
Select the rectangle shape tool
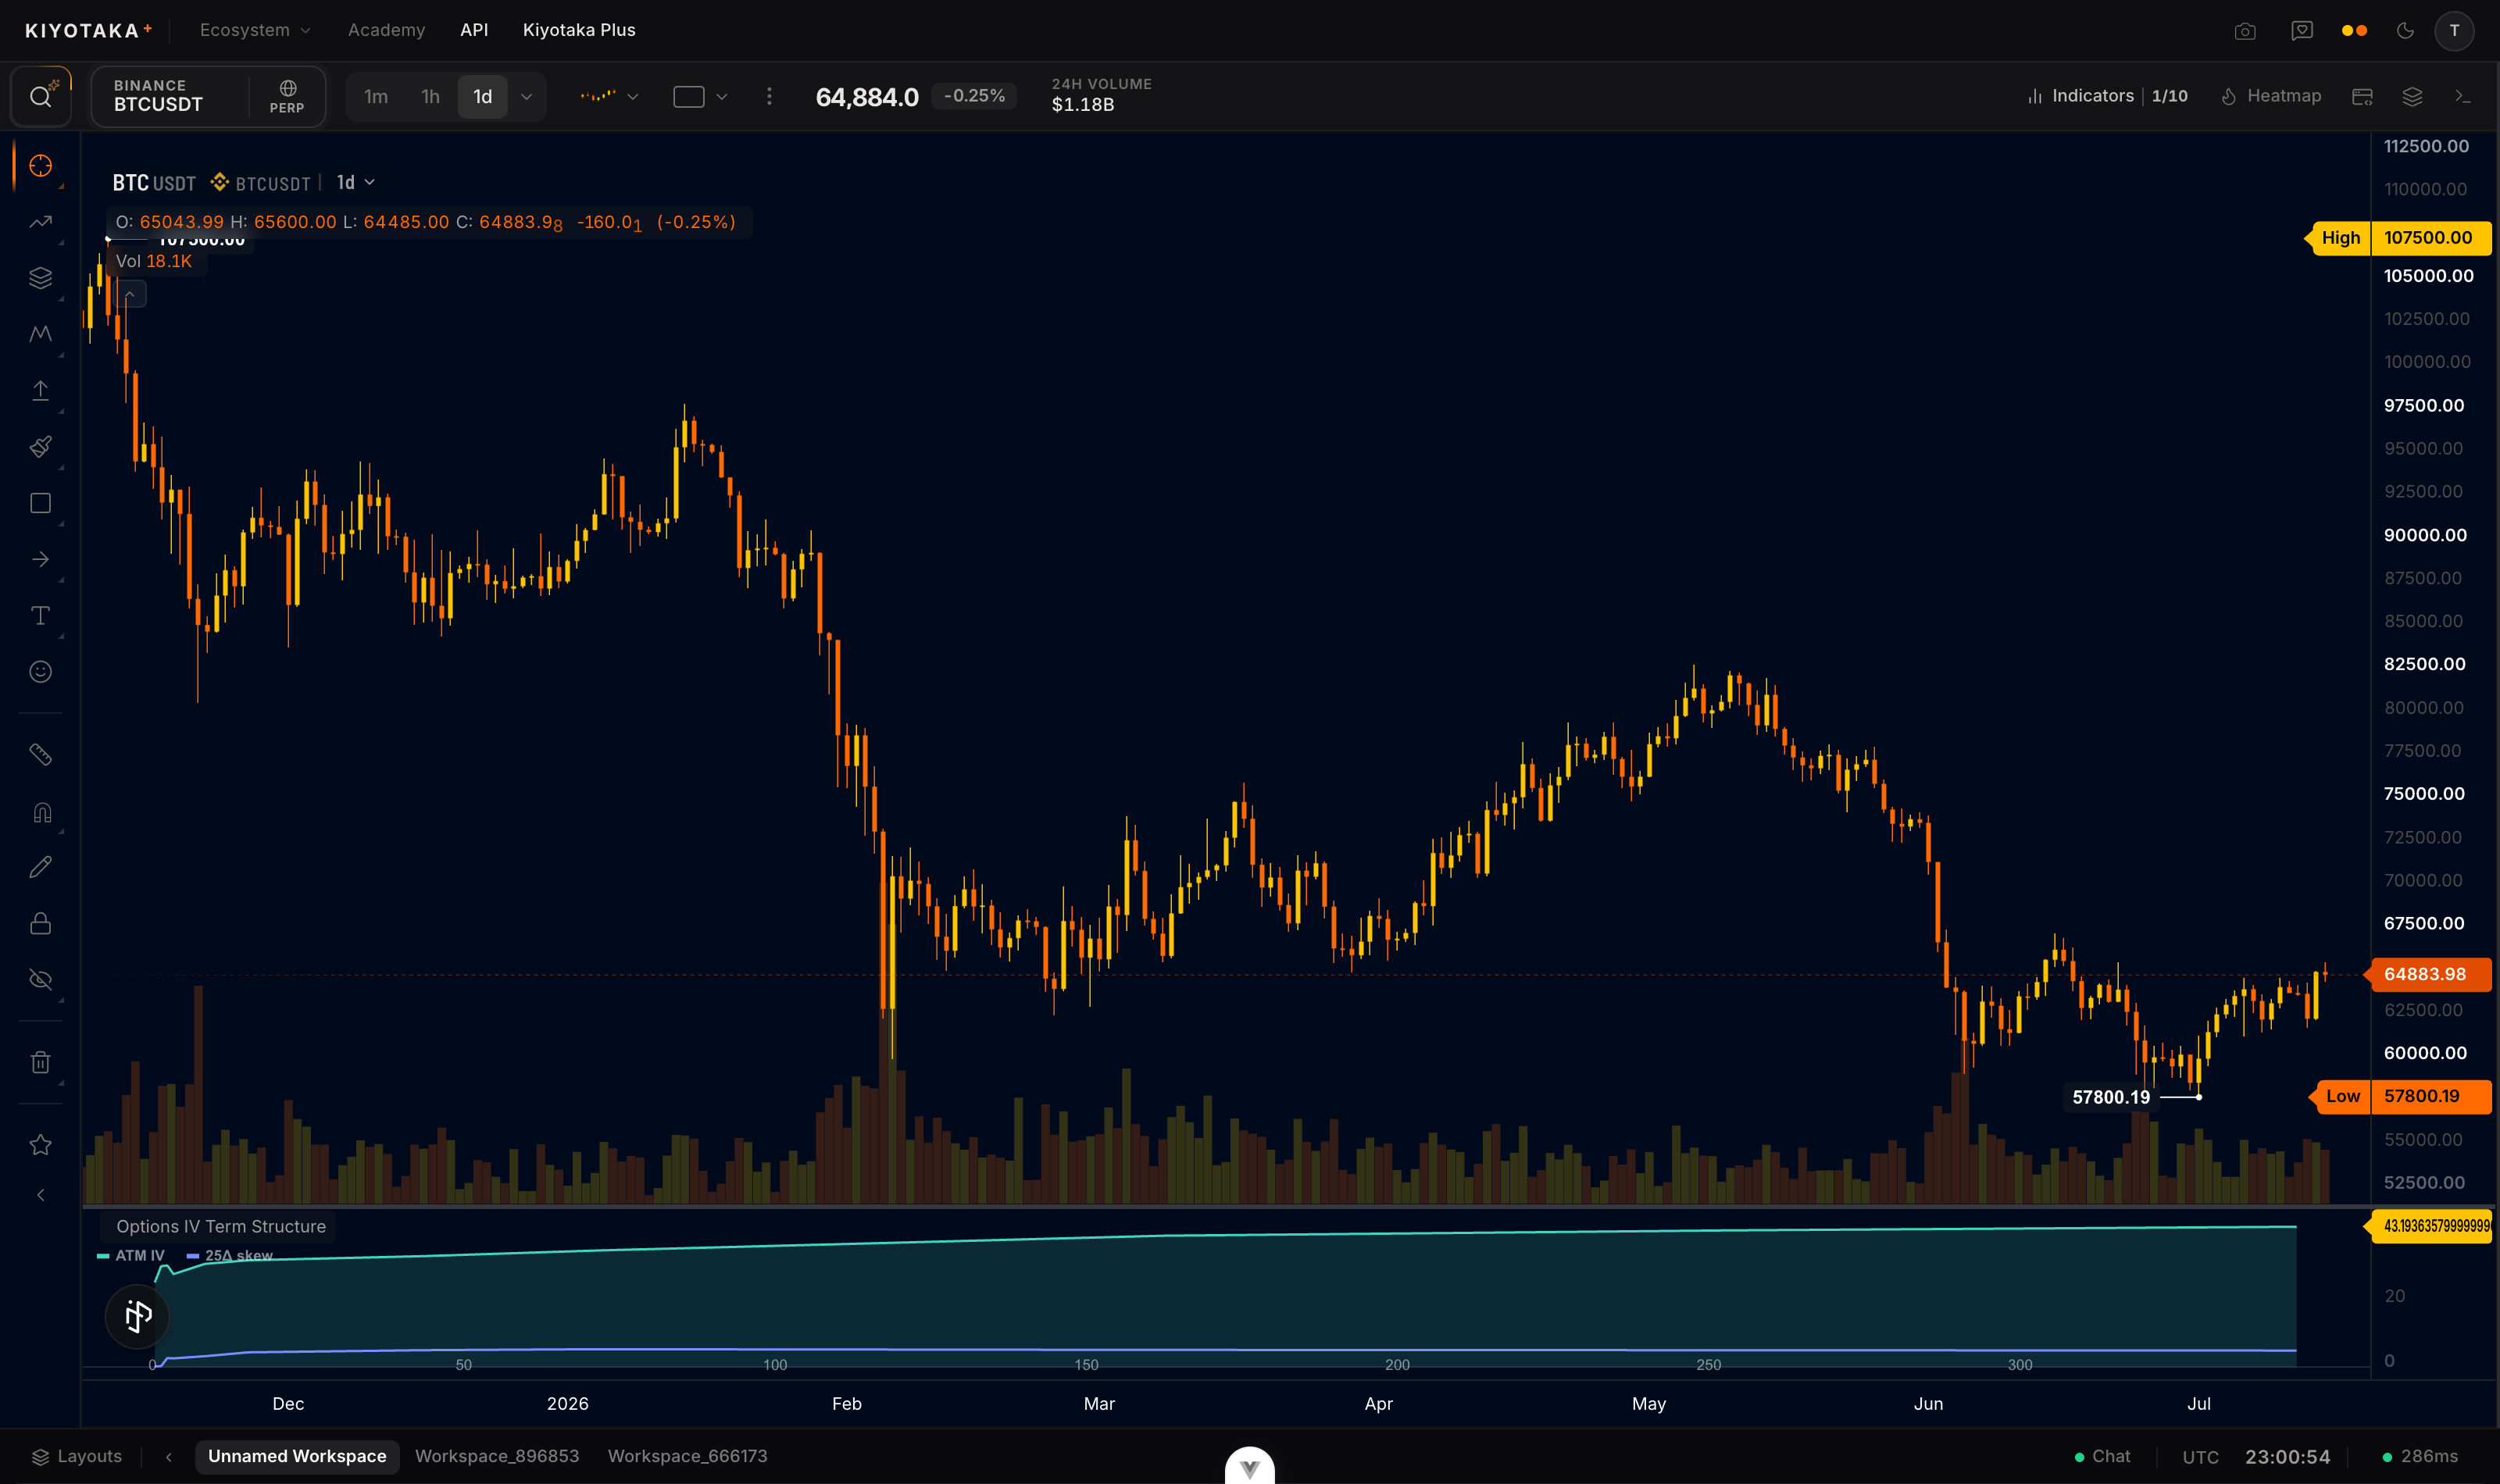point(41,503)
